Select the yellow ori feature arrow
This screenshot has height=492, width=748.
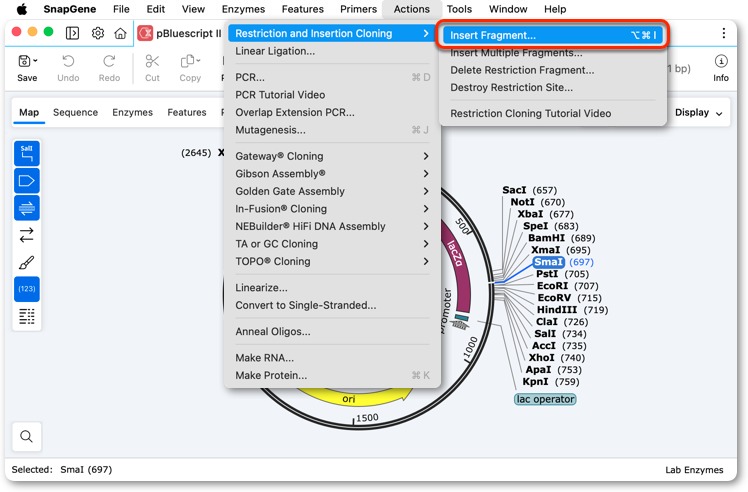pos(355,397)
